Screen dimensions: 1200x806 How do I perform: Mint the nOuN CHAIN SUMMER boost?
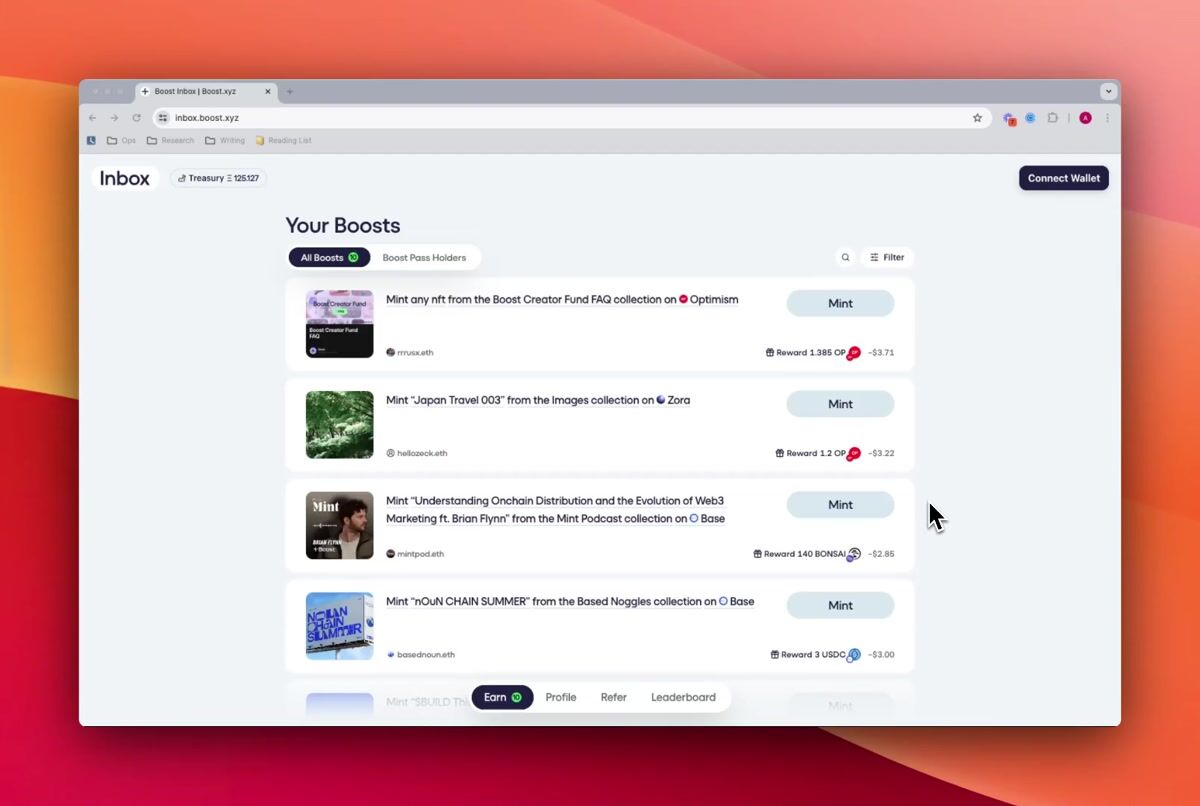[840, 605]
